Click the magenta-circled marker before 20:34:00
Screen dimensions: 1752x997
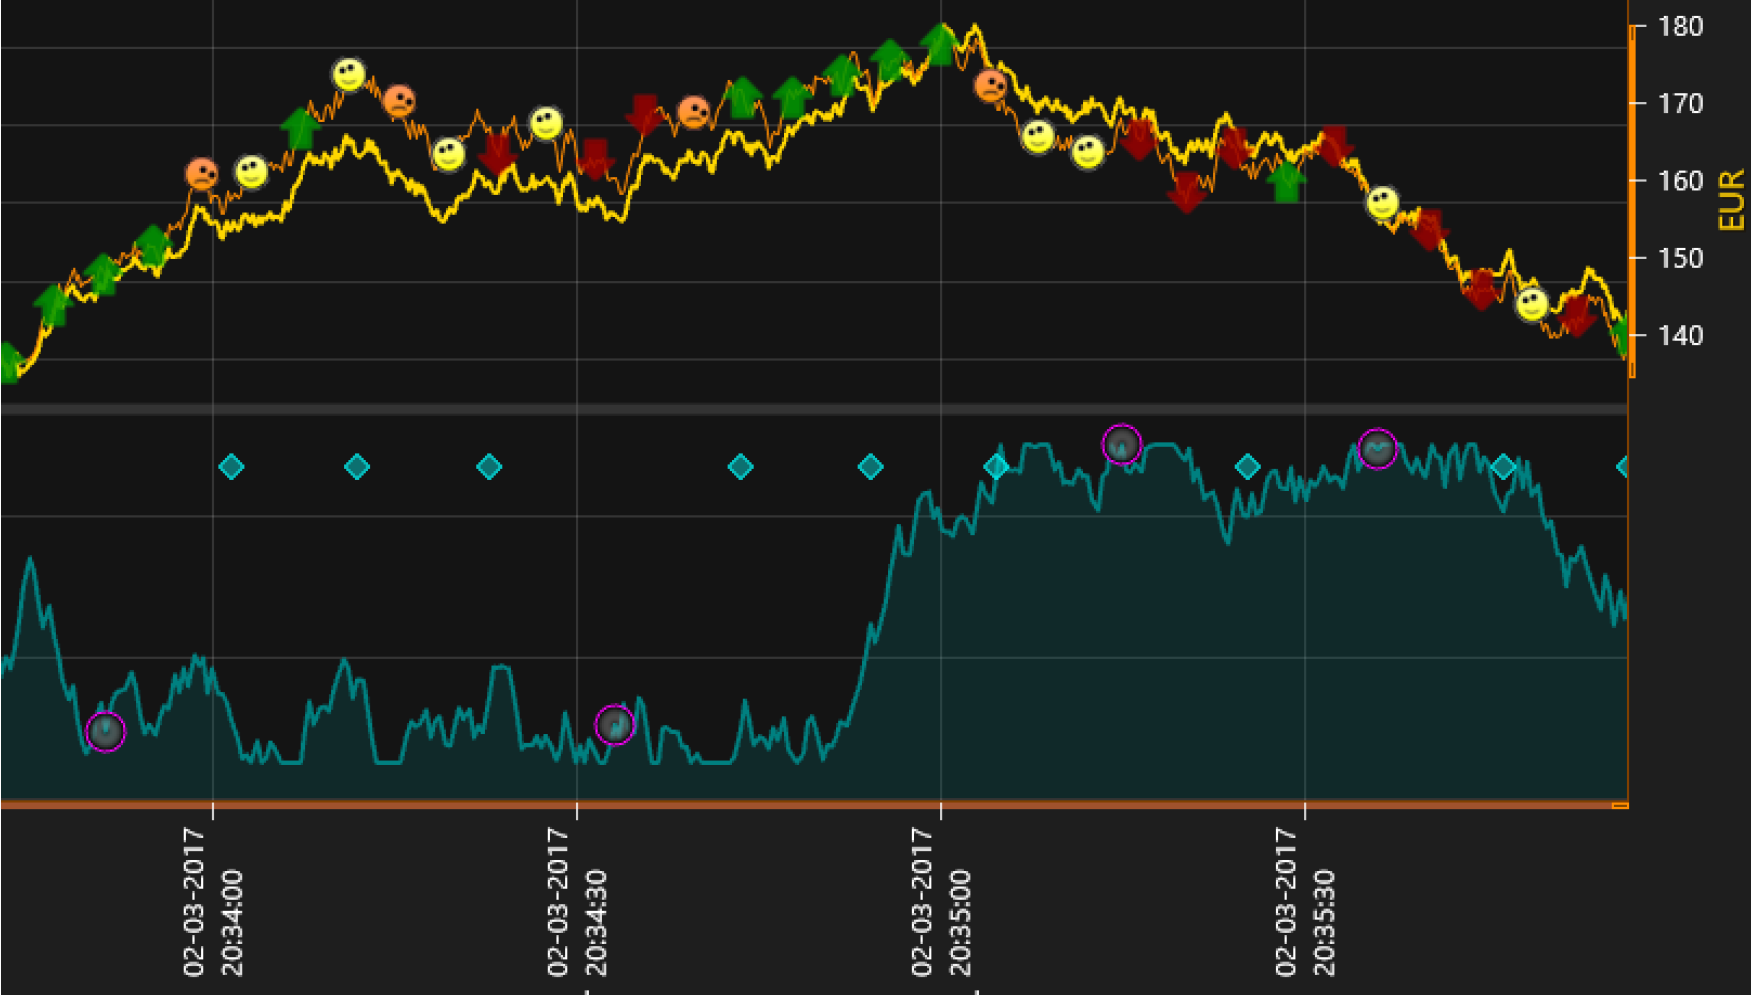(106, 732)
